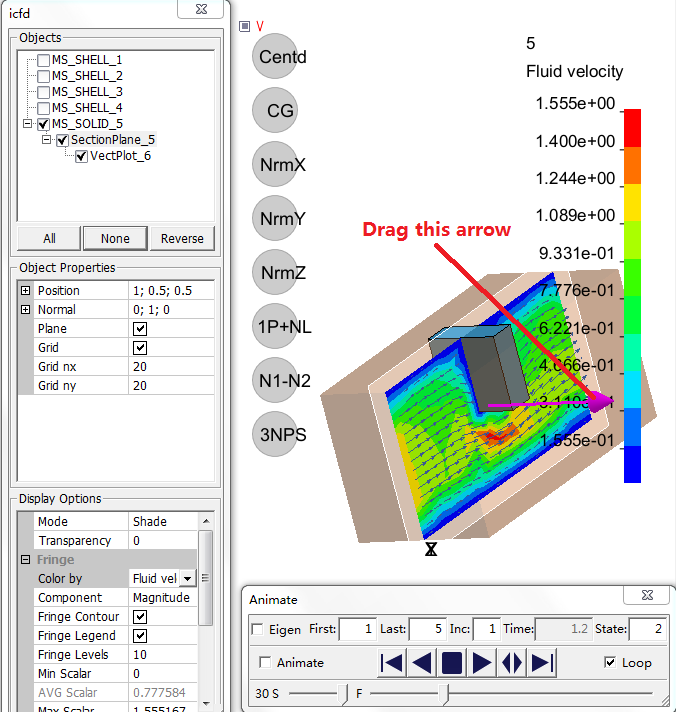Open the Color by dropdown
The width and height of the screenshot is (676, 712).
point(187,579)
